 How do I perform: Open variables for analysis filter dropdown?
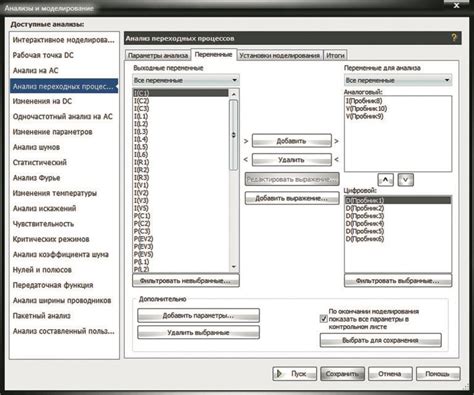click(398, 80)
